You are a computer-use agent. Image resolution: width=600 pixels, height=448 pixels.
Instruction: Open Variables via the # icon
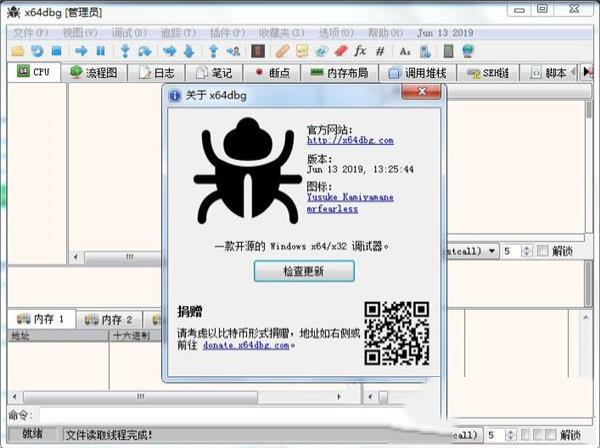pyautogui.click(x=380, y=51)
